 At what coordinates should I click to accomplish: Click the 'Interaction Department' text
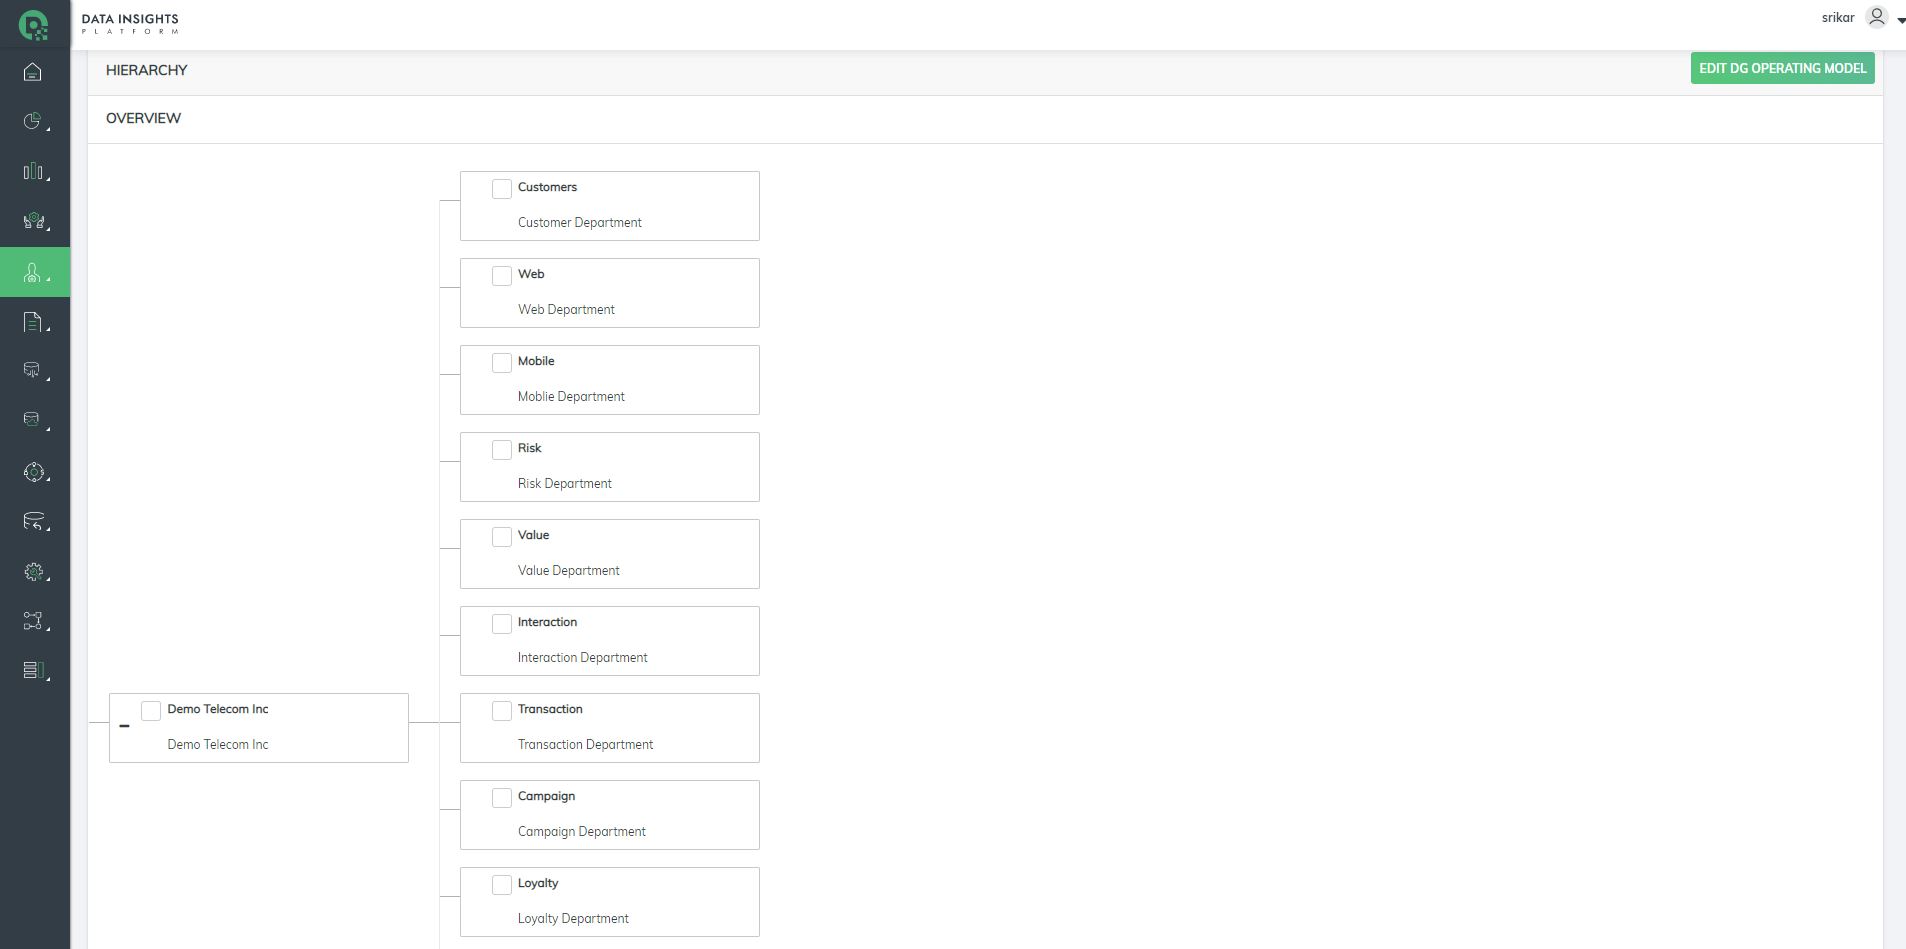583,658
